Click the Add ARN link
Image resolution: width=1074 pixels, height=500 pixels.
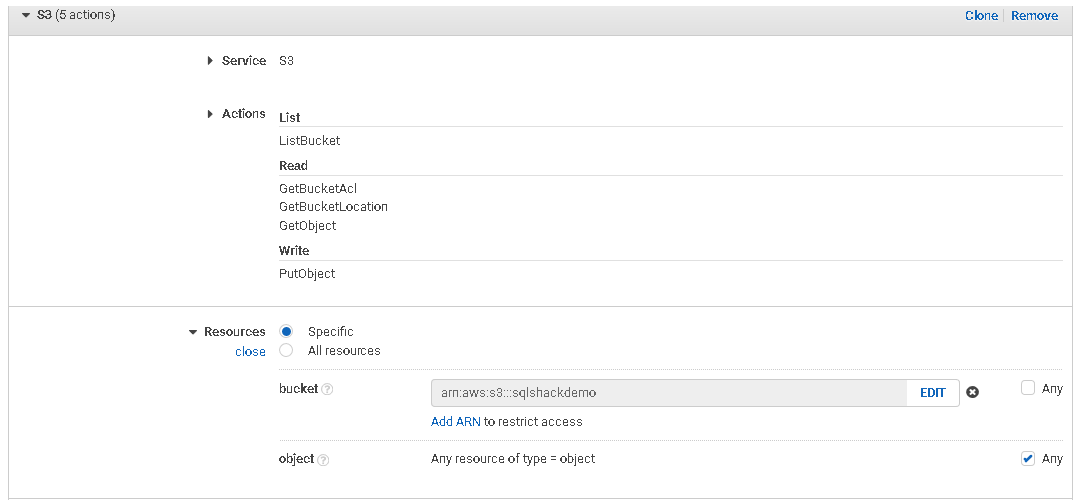coord(455,421)
